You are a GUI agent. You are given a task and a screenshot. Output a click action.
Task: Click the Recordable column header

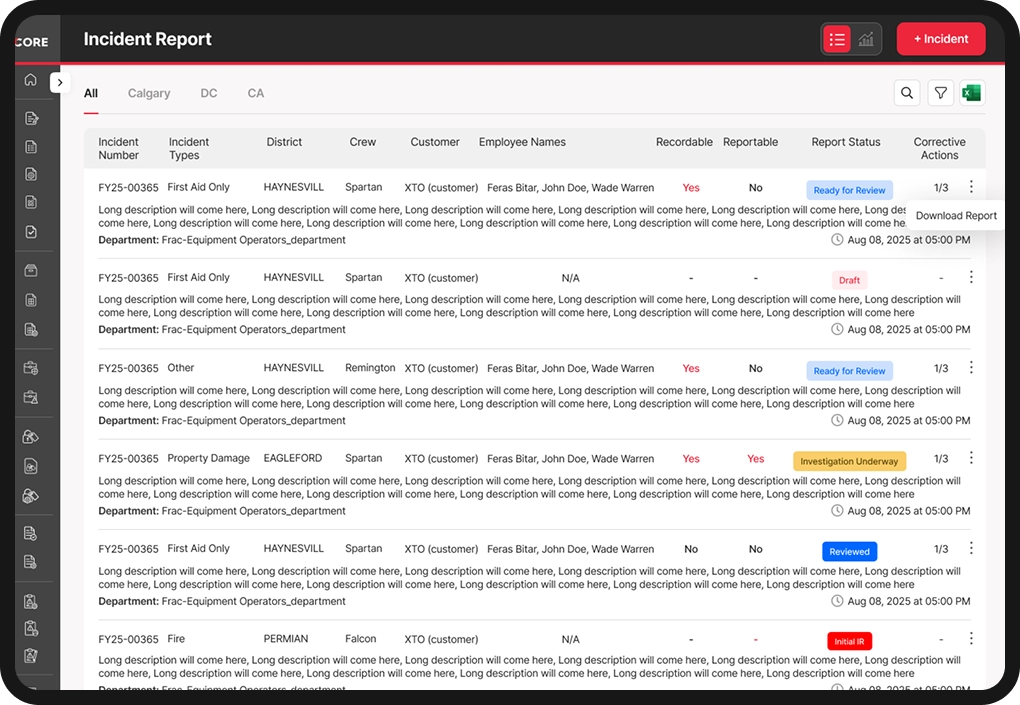tap(684, 142)
